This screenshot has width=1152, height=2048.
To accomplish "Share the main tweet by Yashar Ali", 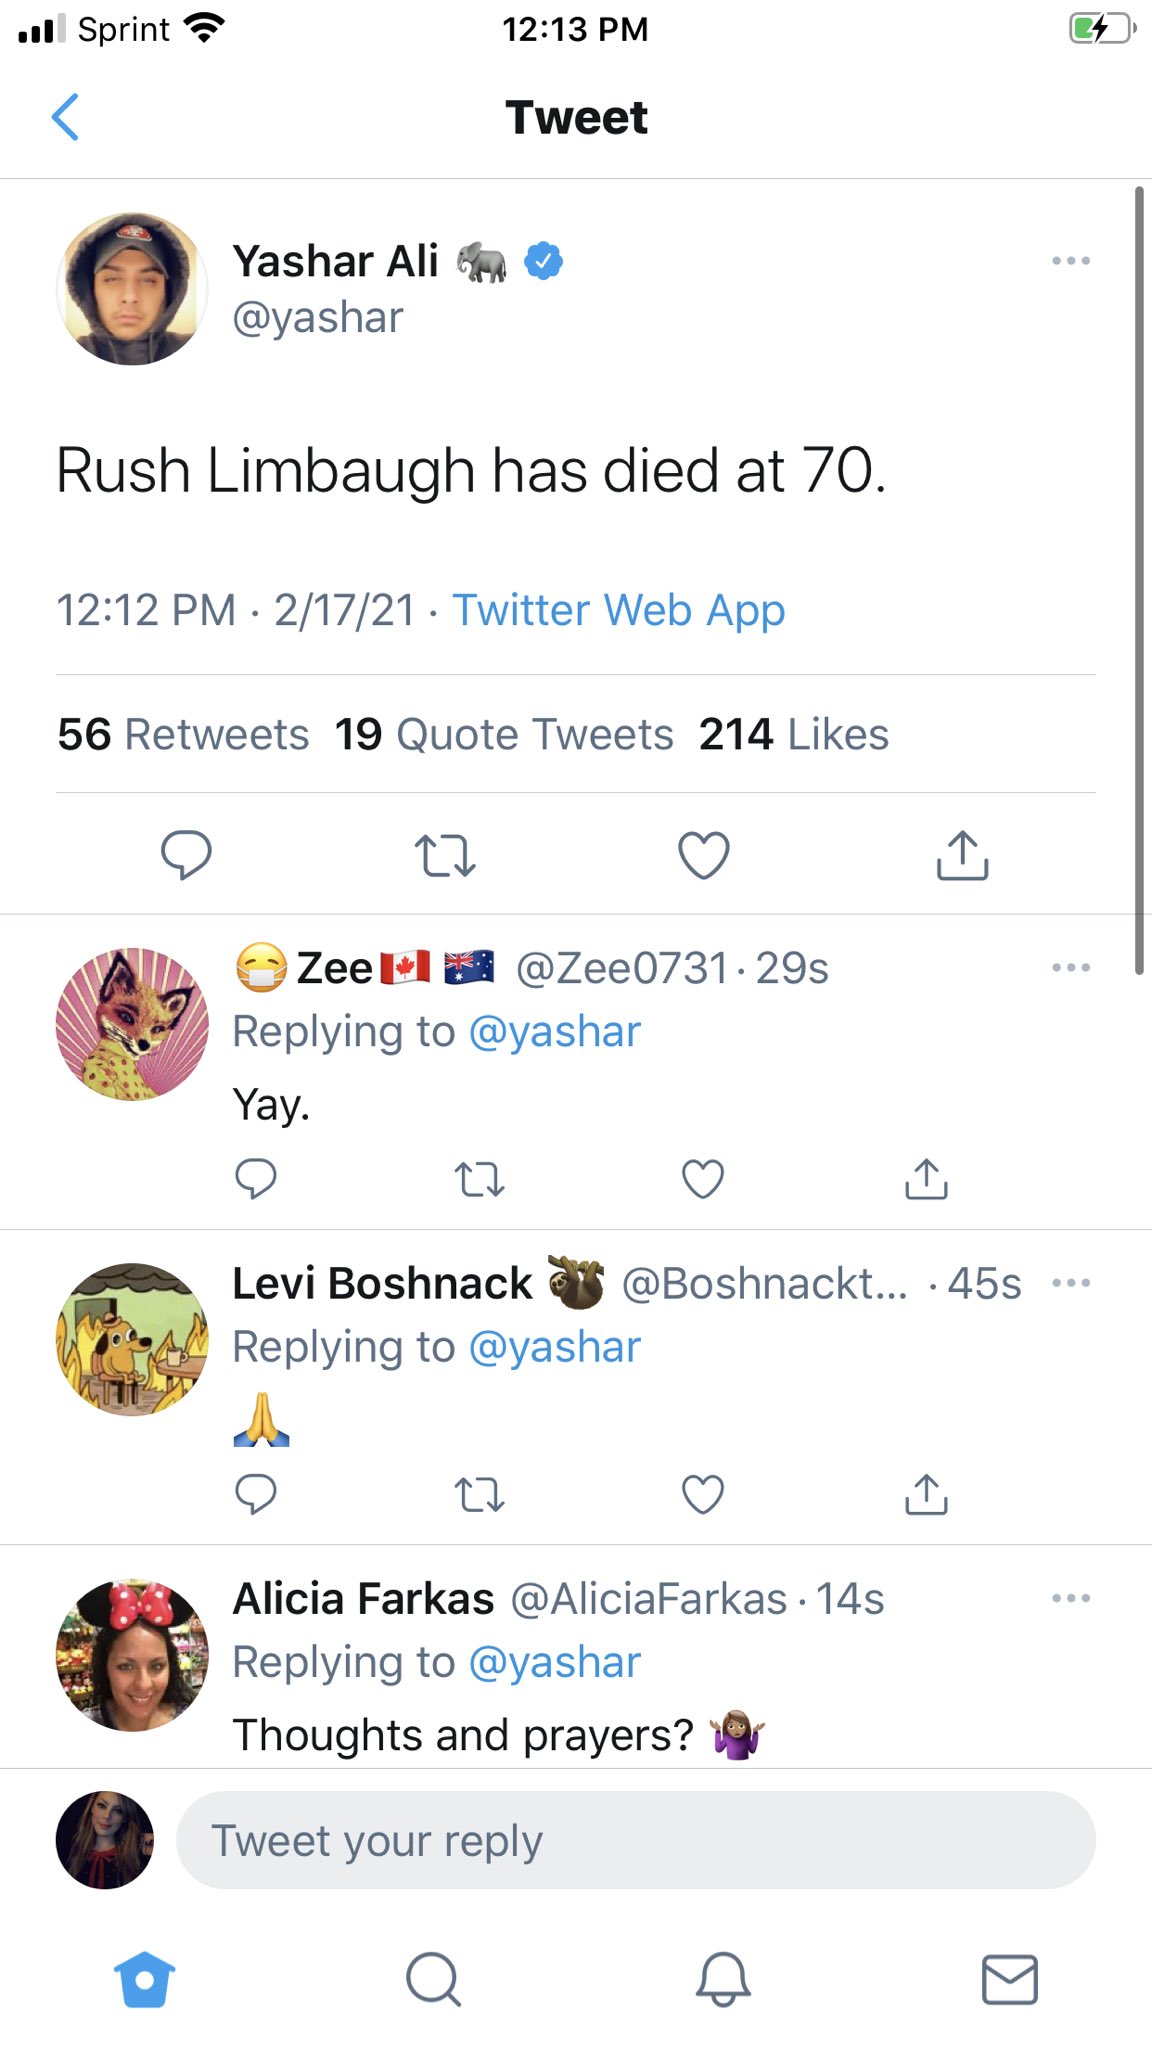I will point(962,855).
